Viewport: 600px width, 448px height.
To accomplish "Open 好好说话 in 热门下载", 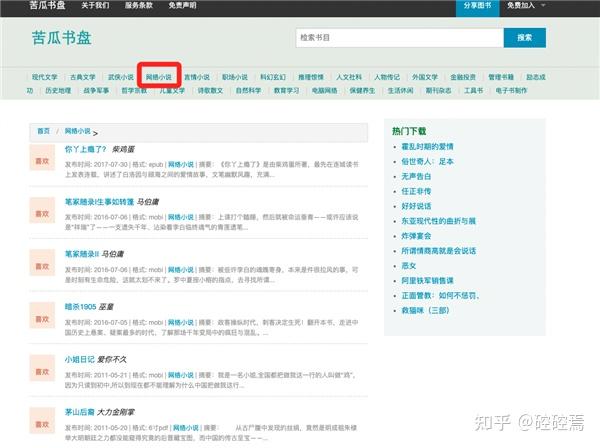I will point(416,206).
